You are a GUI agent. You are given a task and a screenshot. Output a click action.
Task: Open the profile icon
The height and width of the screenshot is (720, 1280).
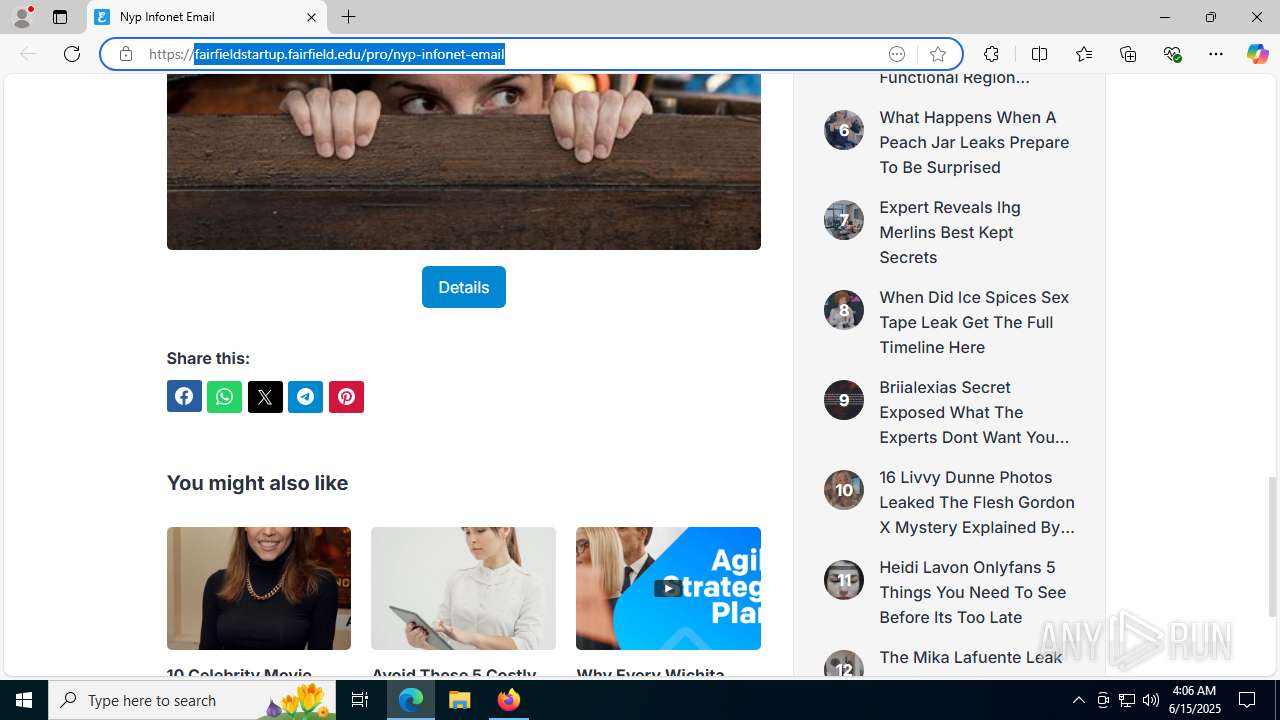pos(22,17)
